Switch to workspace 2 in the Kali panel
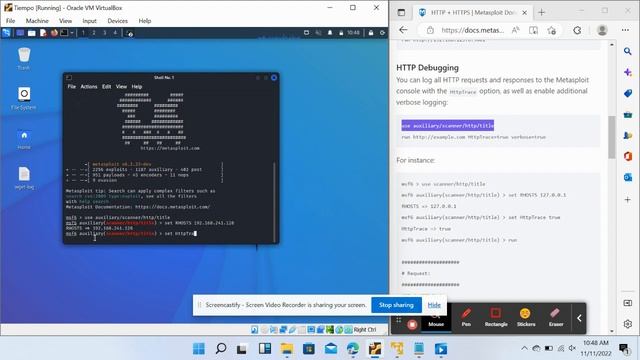640x360 pixels. coord(94,33)
